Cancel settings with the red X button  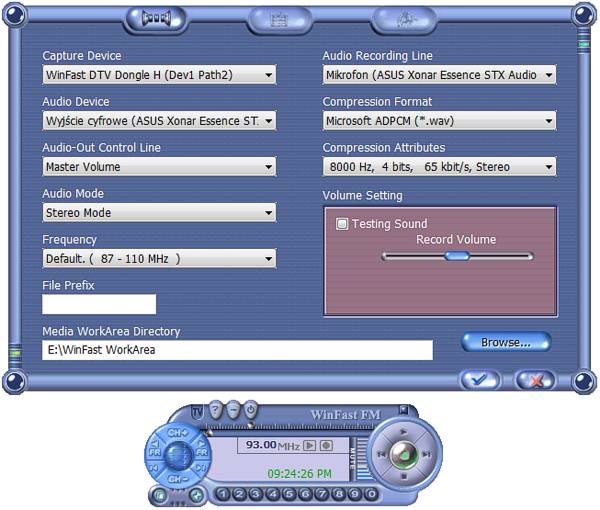click(535, 380)
